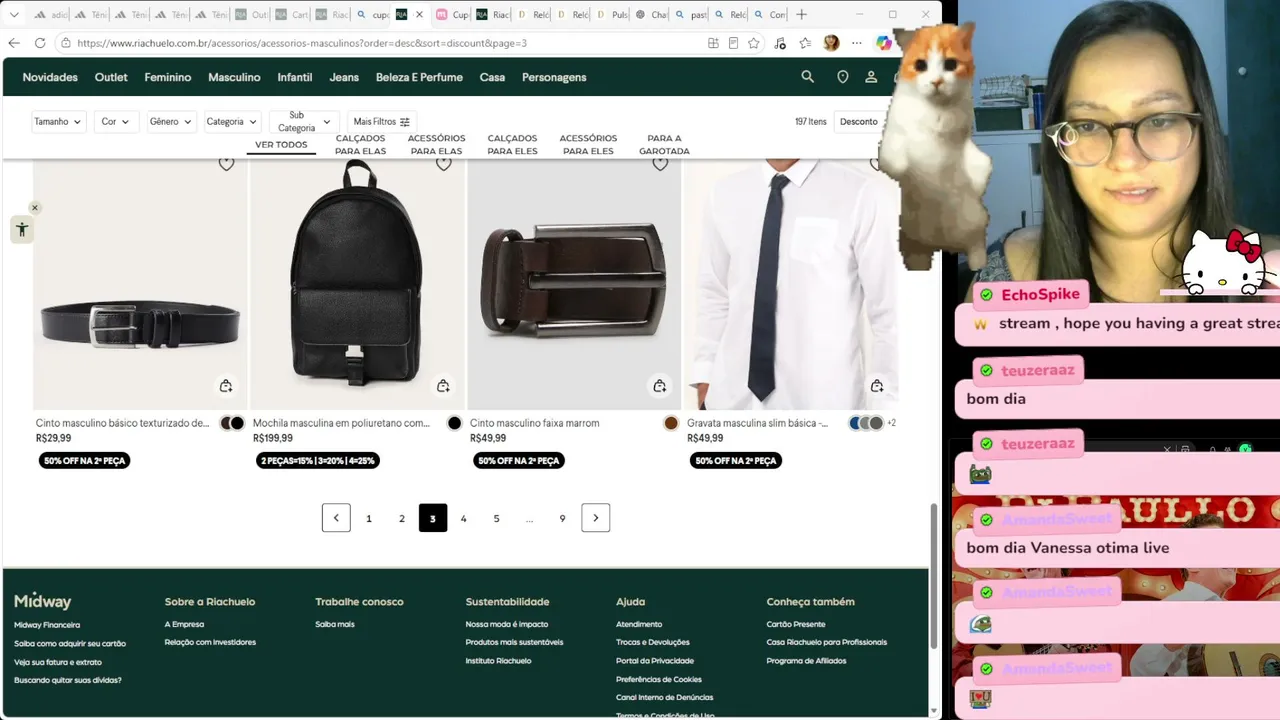Viewport: 1280px width, 720px height.
Task: Close the accessibility widget with the X
Action: point(35,208)
